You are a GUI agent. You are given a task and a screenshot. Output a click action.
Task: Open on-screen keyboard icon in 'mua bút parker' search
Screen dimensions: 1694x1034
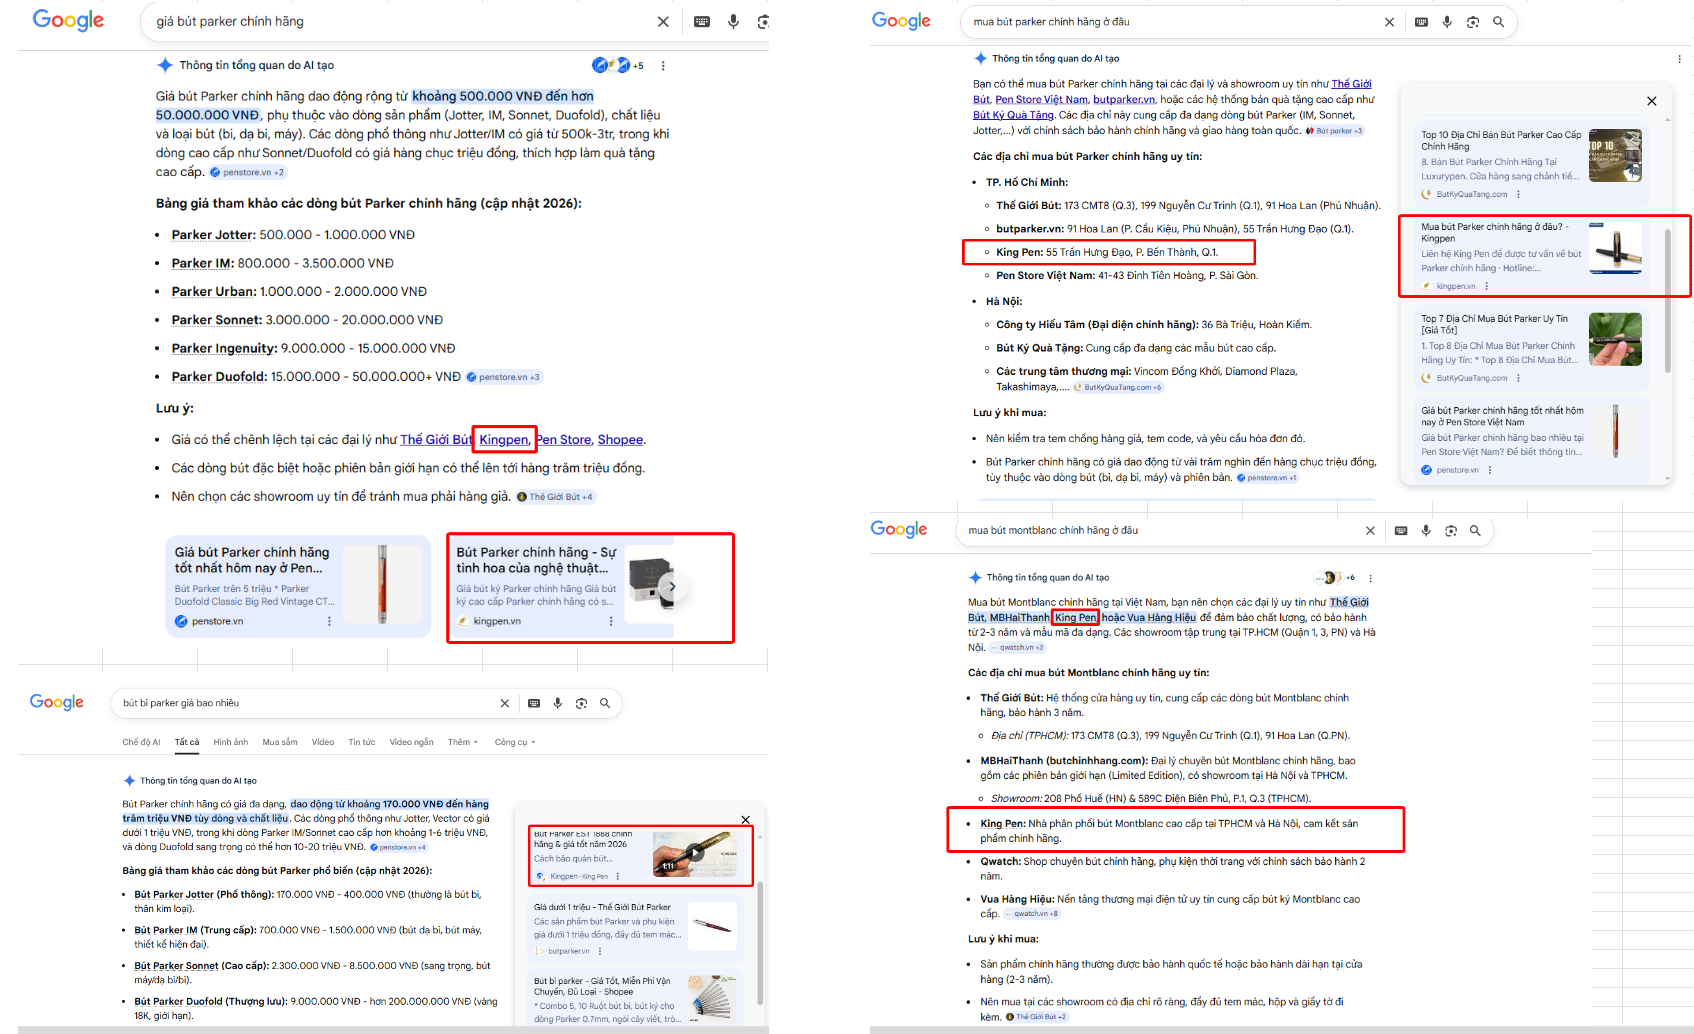pyautogui.click(x=1421, y=22)
